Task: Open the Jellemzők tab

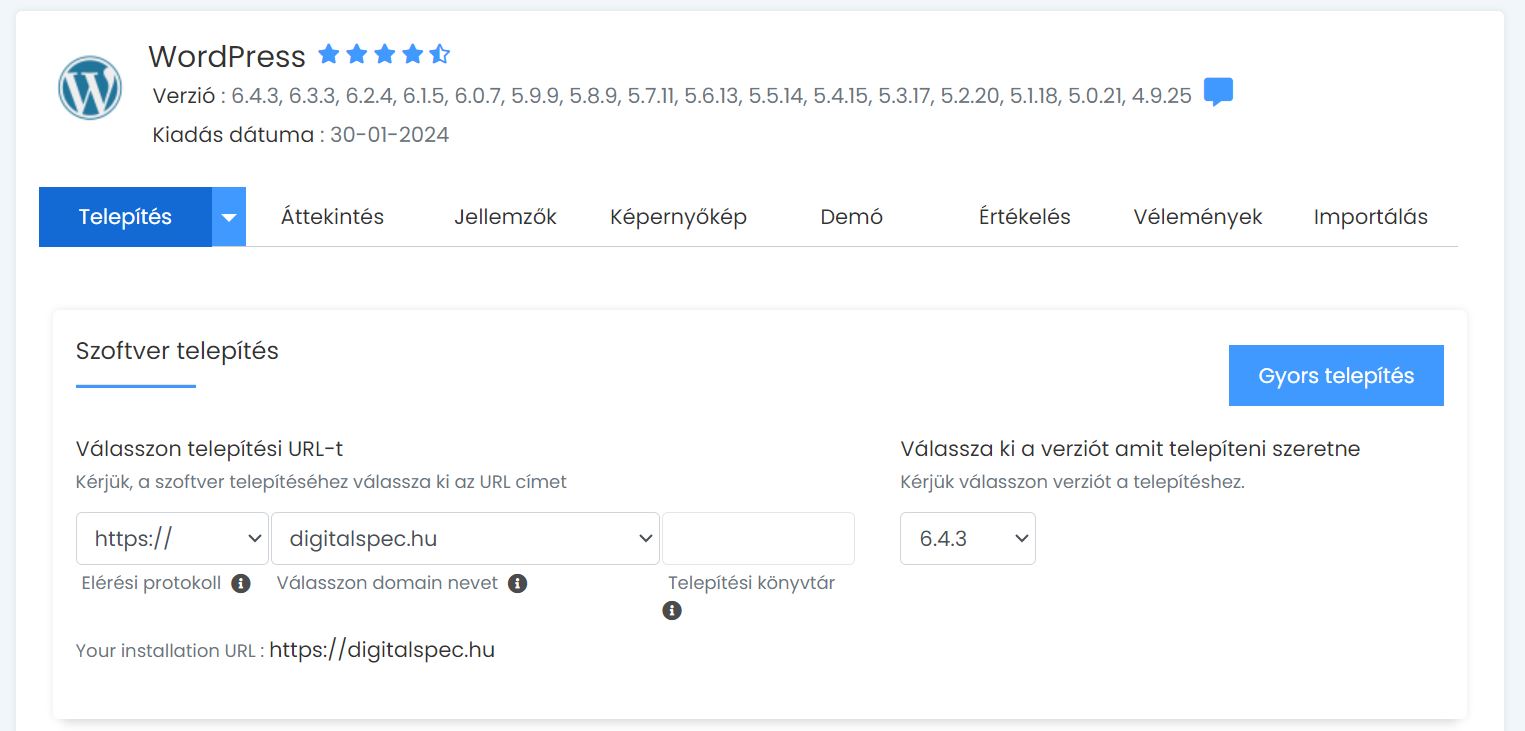Action: point(505,217)
